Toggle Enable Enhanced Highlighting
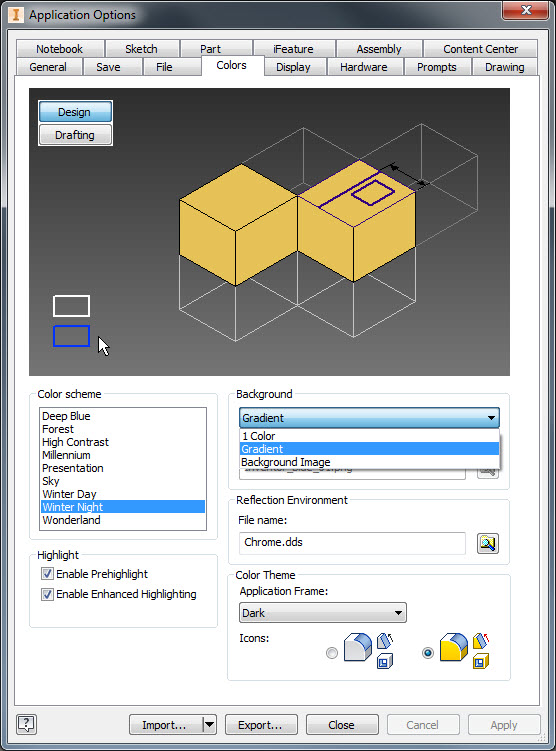This screenshot has width=556, height=751. pyautogui.click(x=47, y=594)
